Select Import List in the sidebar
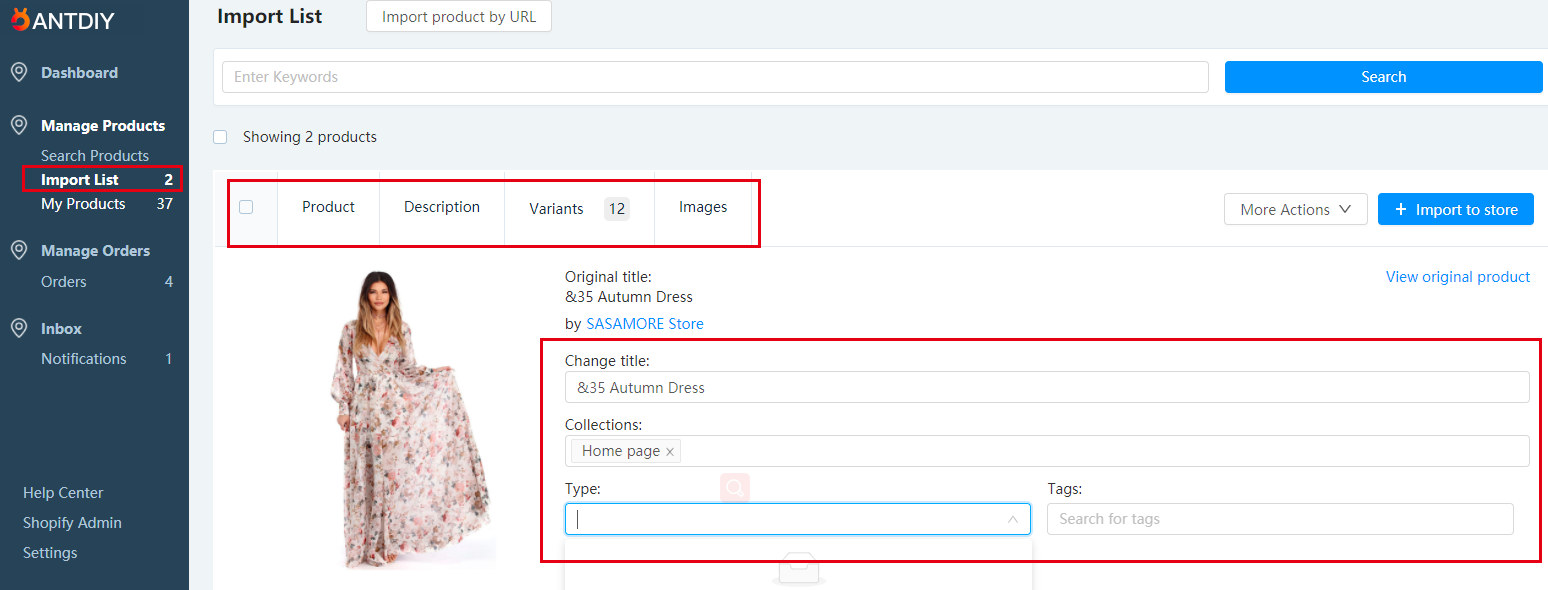1548x590 pixels. click(80, 180)
